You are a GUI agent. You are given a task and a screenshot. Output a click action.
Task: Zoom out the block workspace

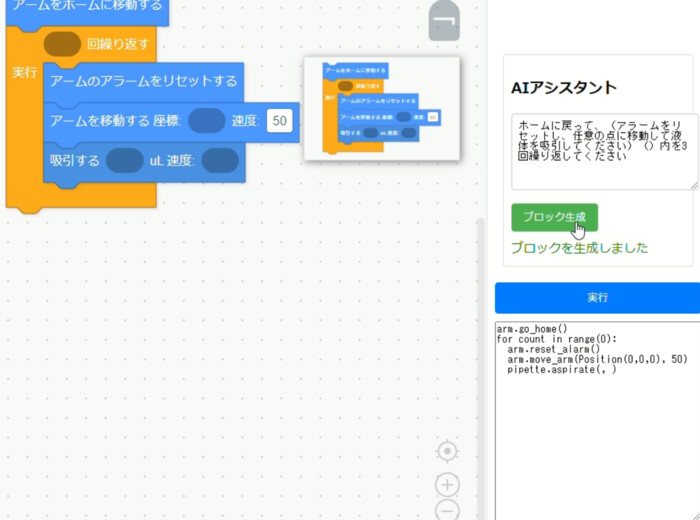tap(447, 511)
